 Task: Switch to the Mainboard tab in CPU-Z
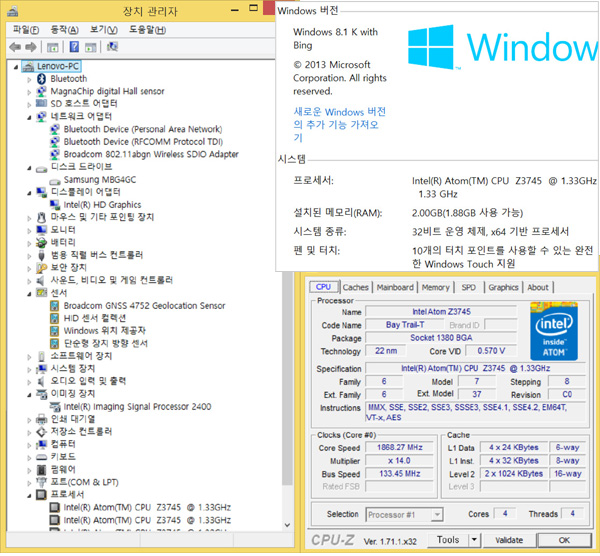click(x=394, y=287)
